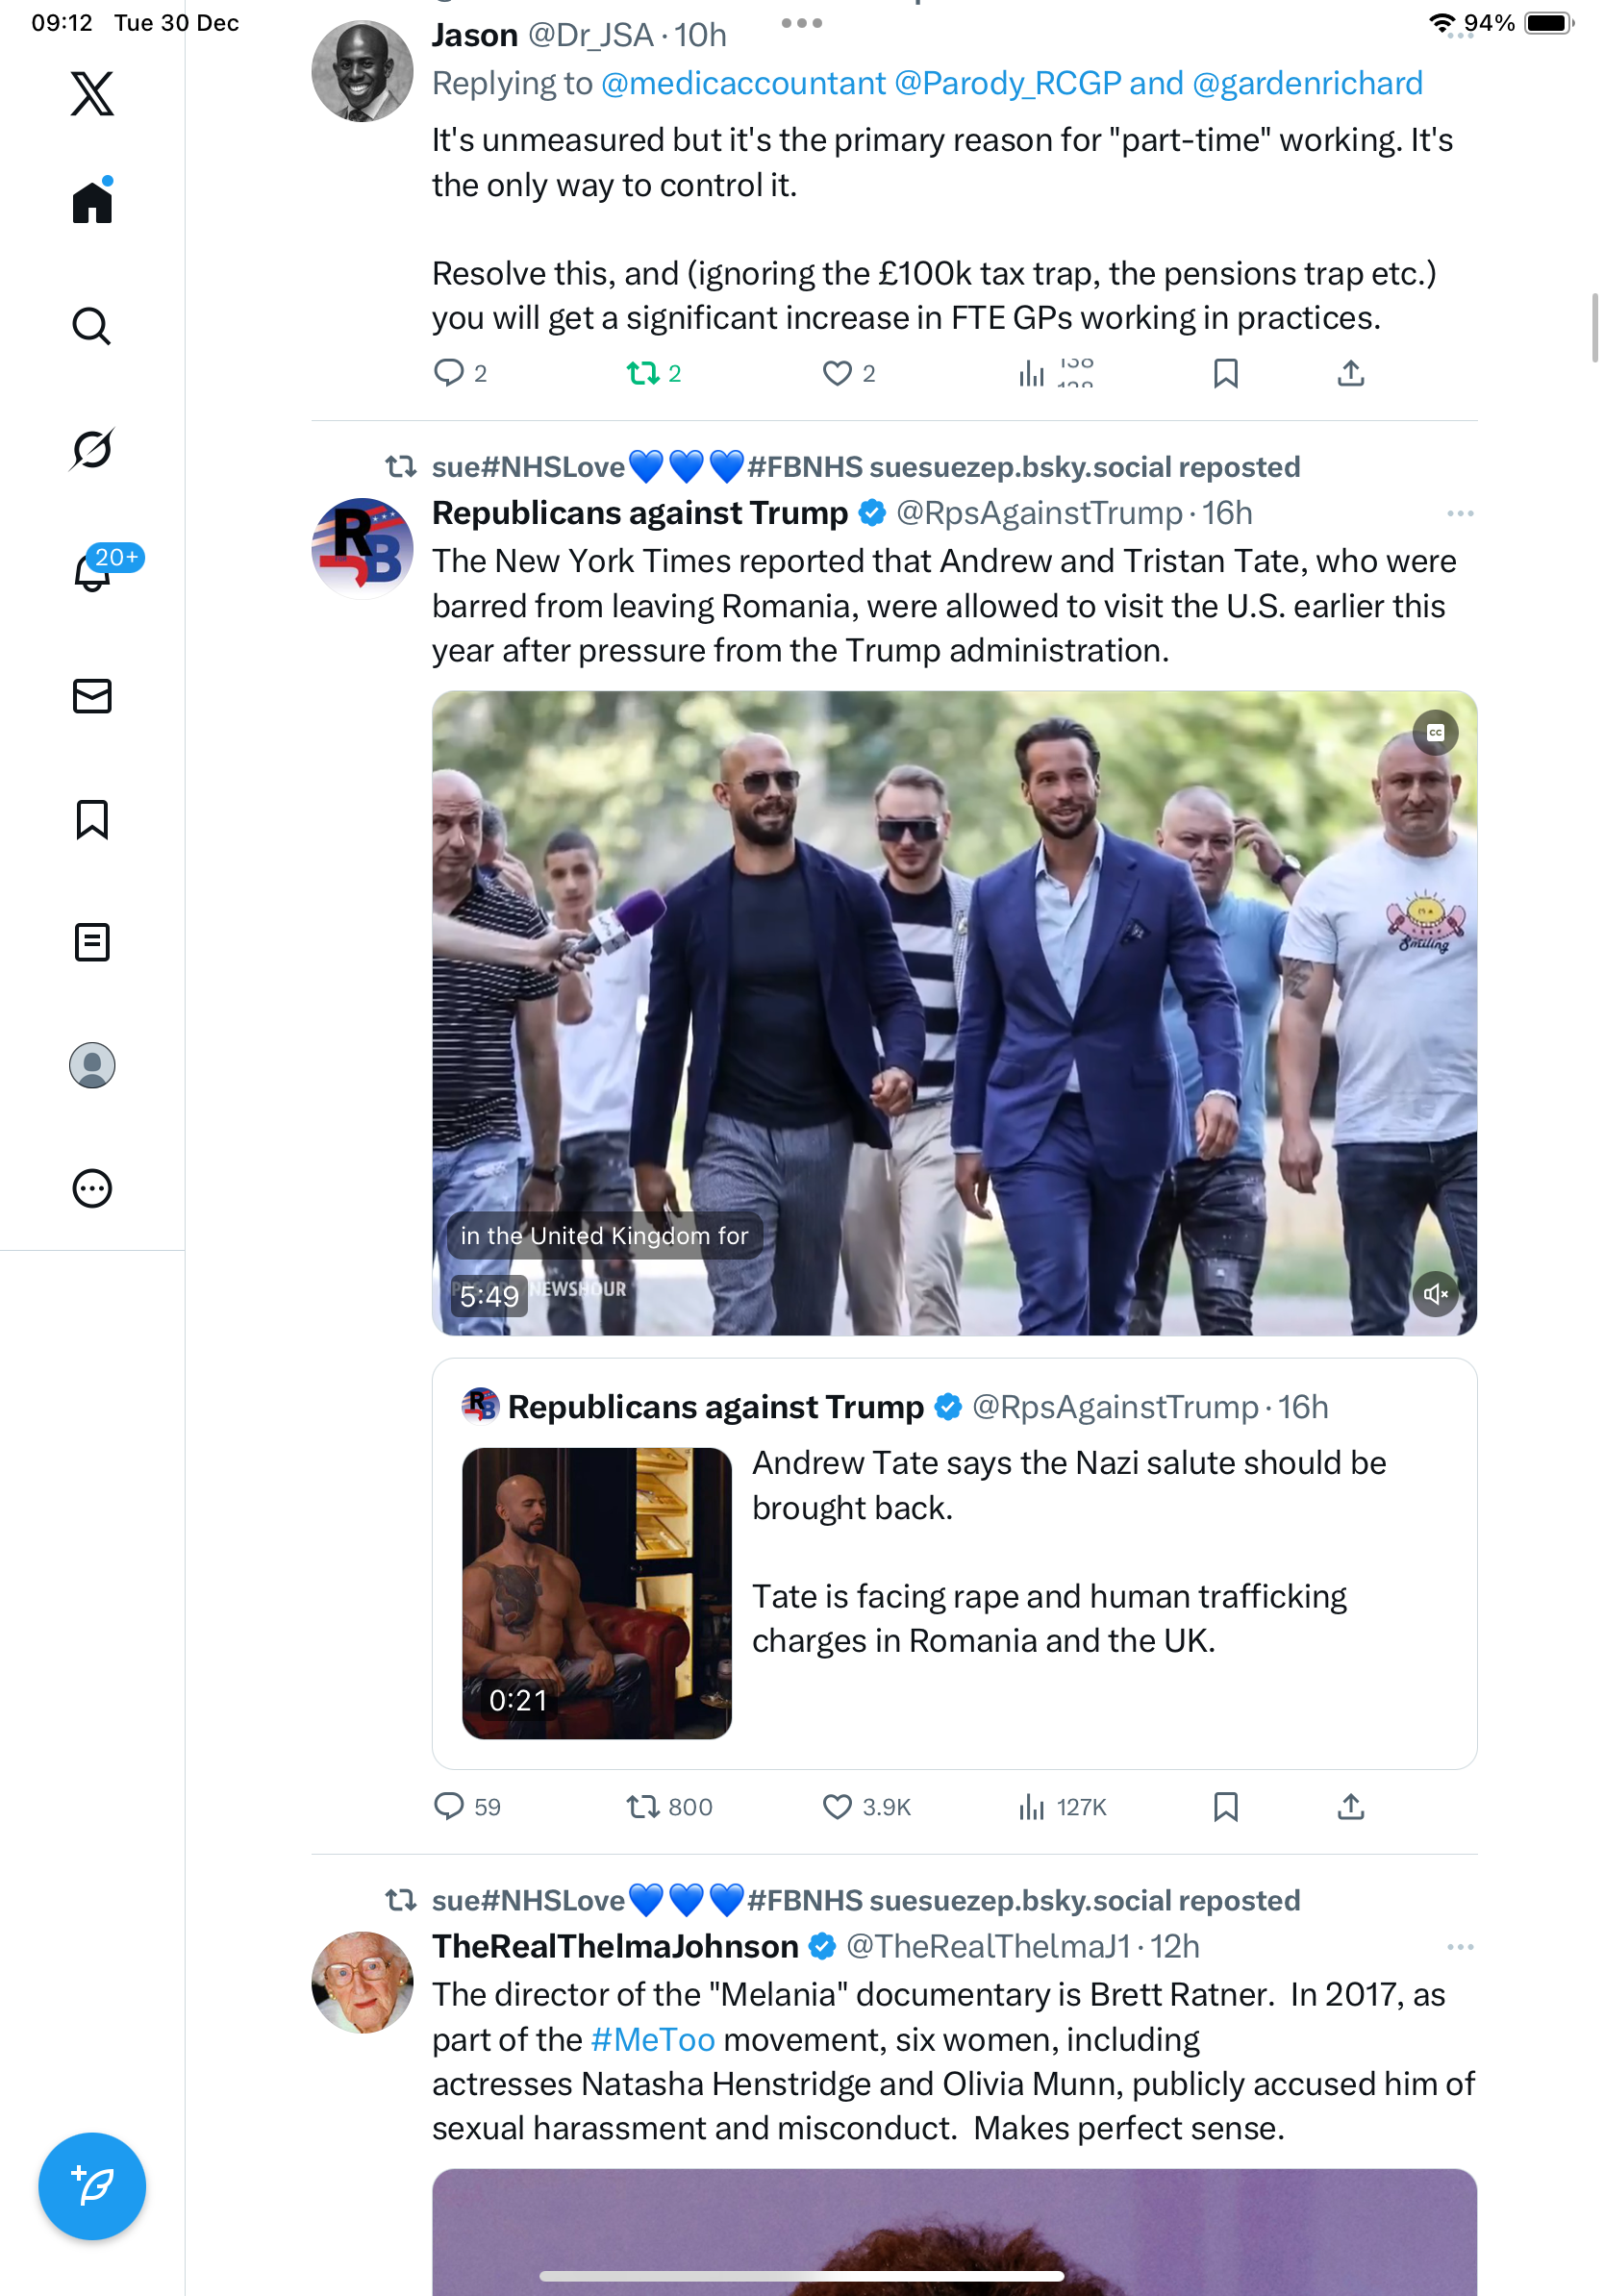Click the #MeToo hashtag link
The width and height of the screenshot is (1604, 2296).
point(653,2039)
